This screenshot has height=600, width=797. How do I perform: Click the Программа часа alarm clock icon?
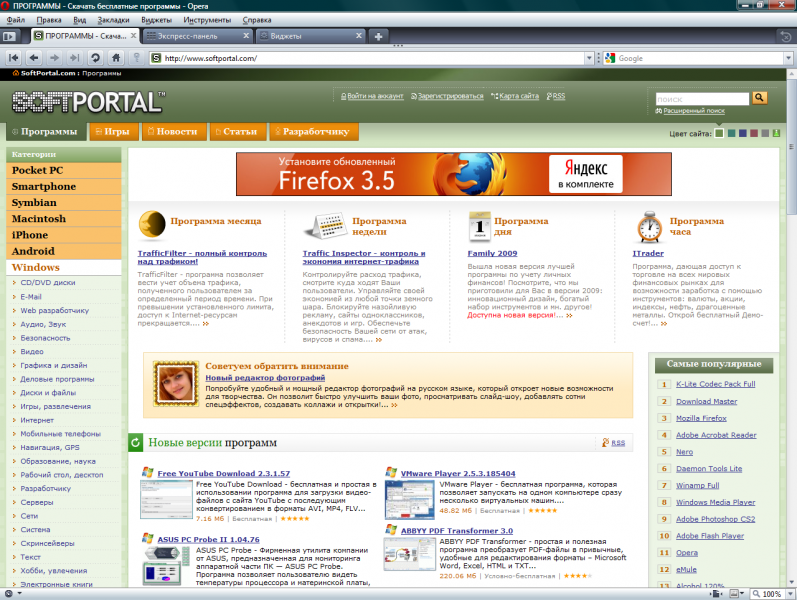pos(650,227)
